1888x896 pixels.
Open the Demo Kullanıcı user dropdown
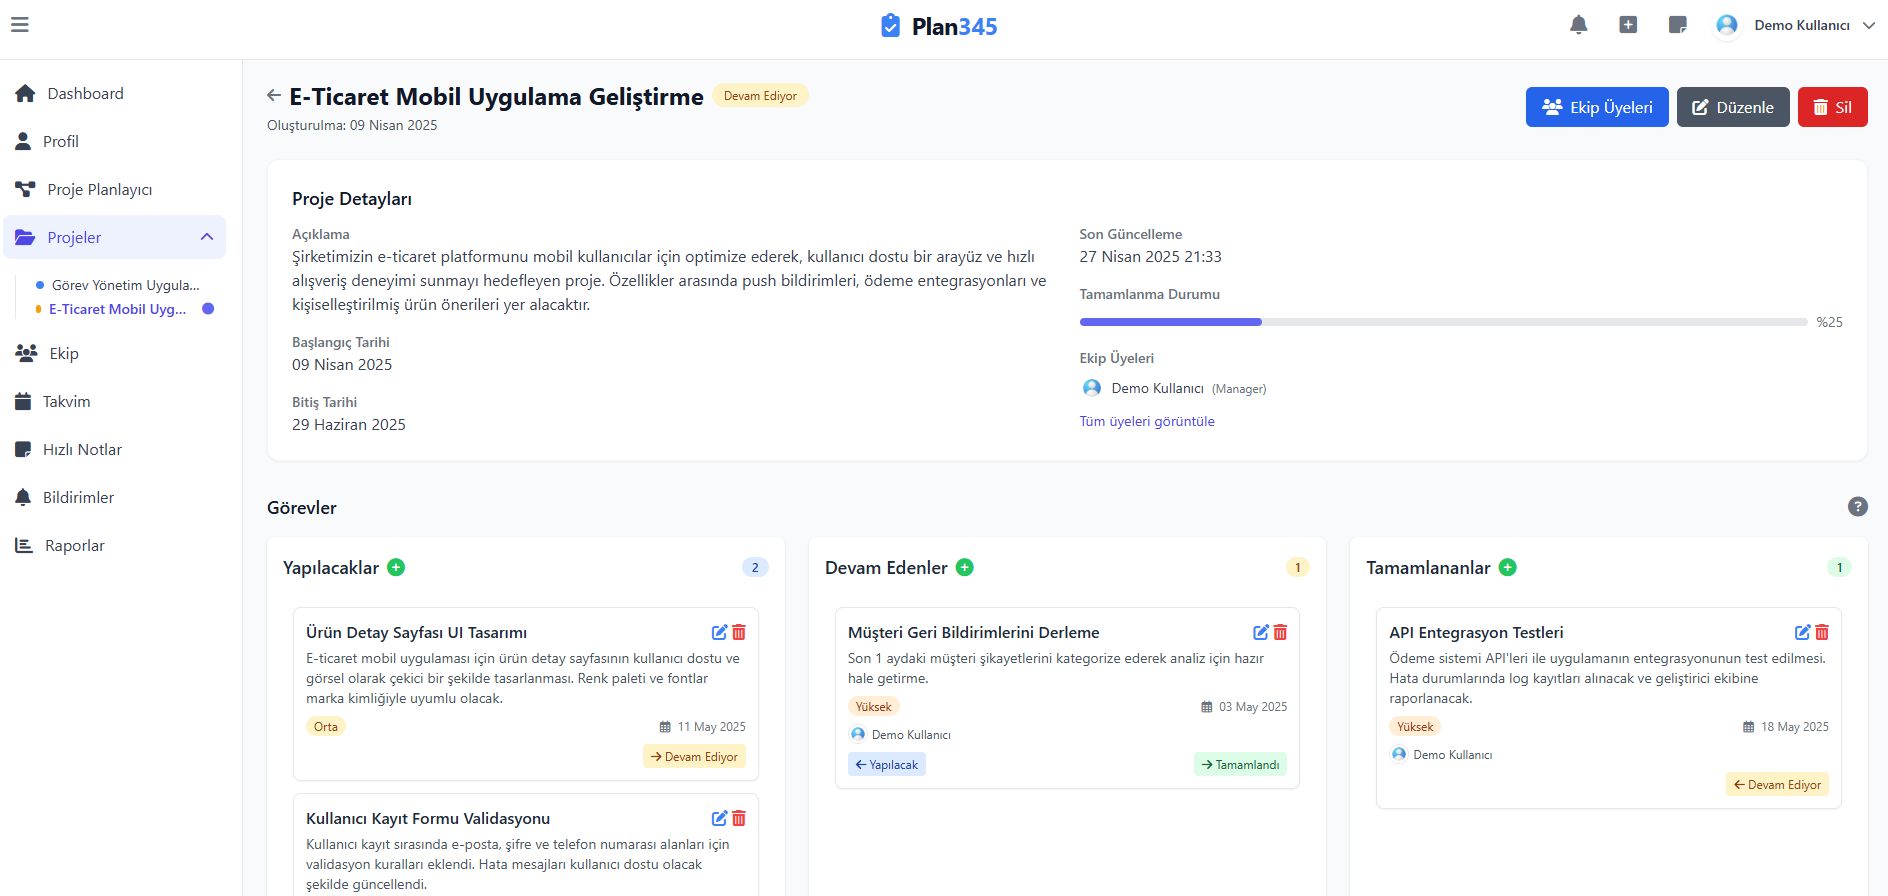coord(1797,25)
